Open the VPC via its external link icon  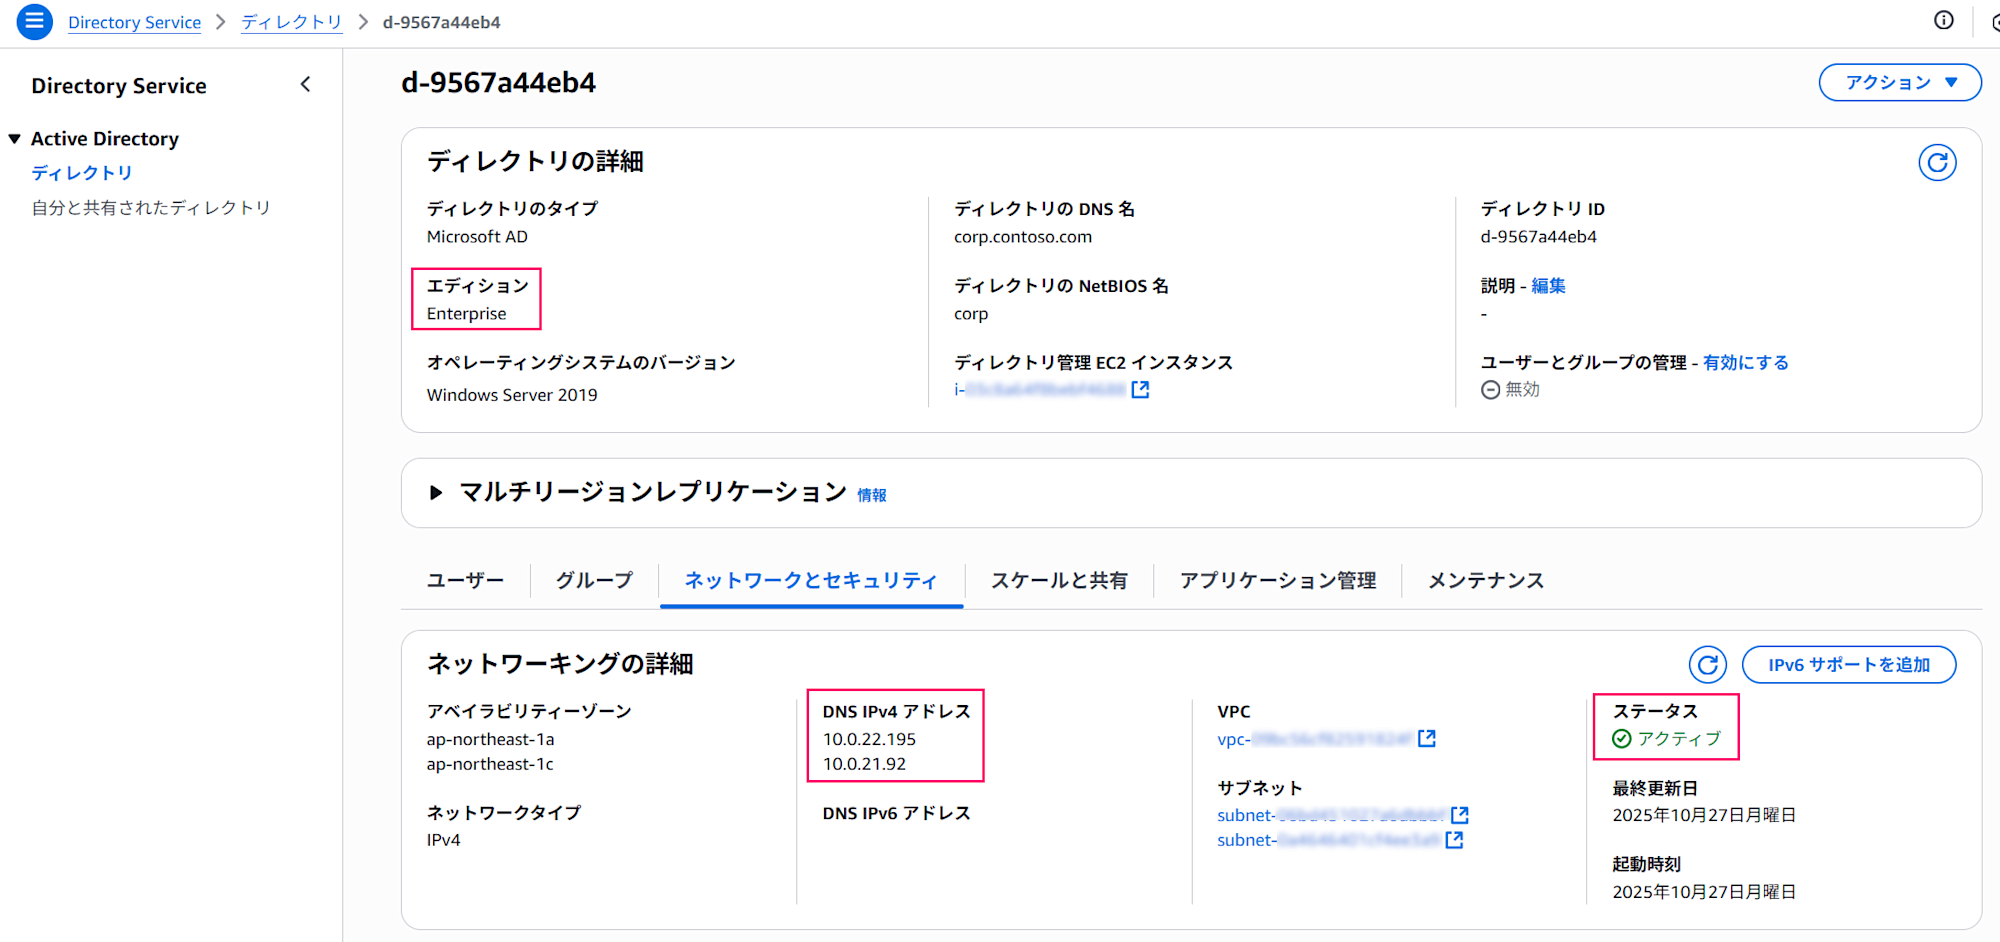point(1427,738)
